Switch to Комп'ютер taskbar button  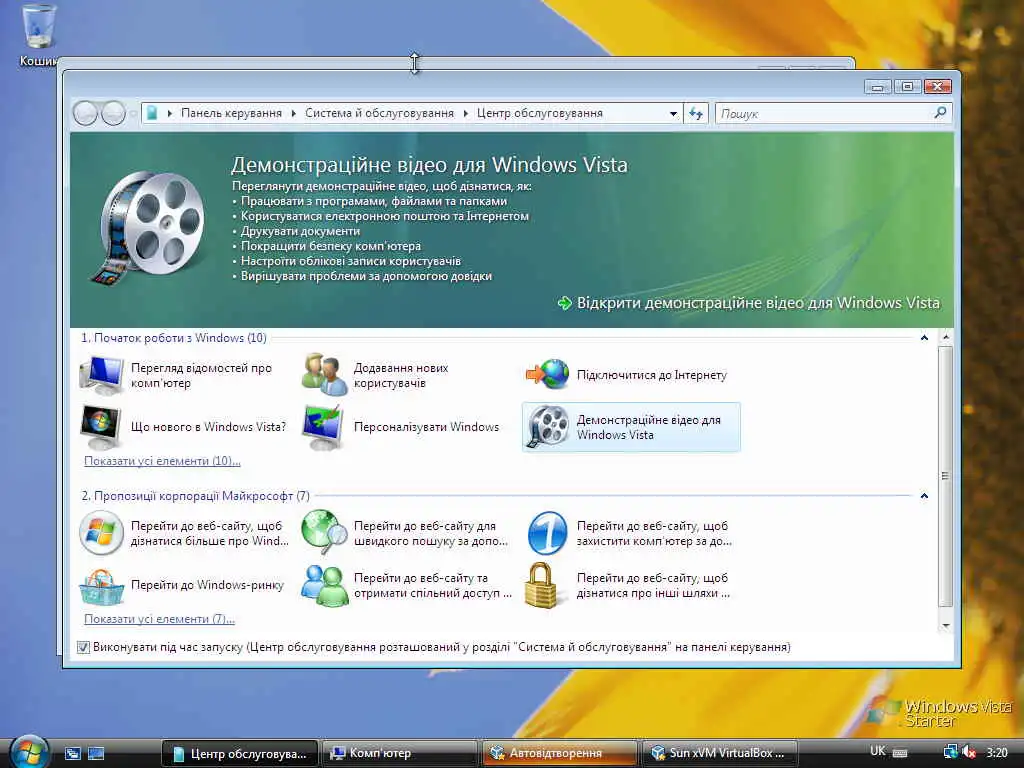[x=400, y=754]
